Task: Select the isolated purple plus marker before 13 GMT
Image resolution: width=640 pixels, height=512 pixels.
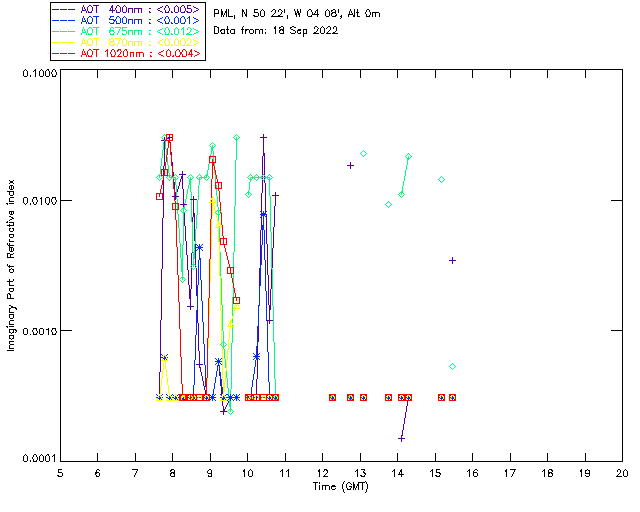Action: pyautogui.click(x=350, y=165)
